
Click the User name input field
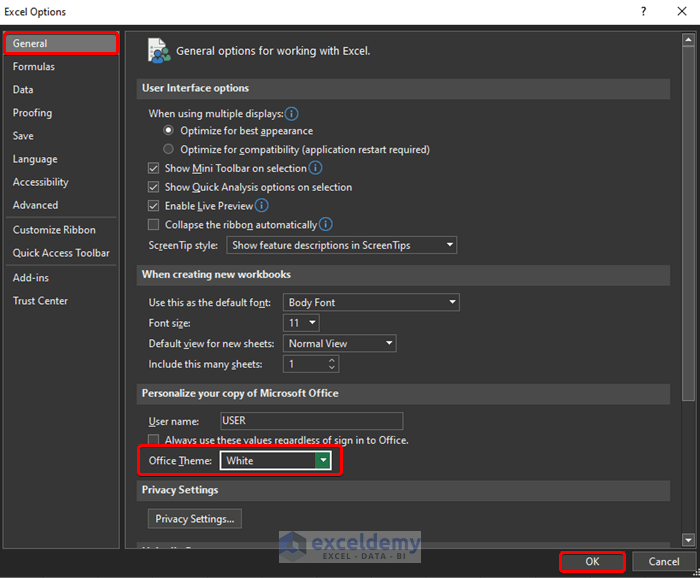[312, 421]
